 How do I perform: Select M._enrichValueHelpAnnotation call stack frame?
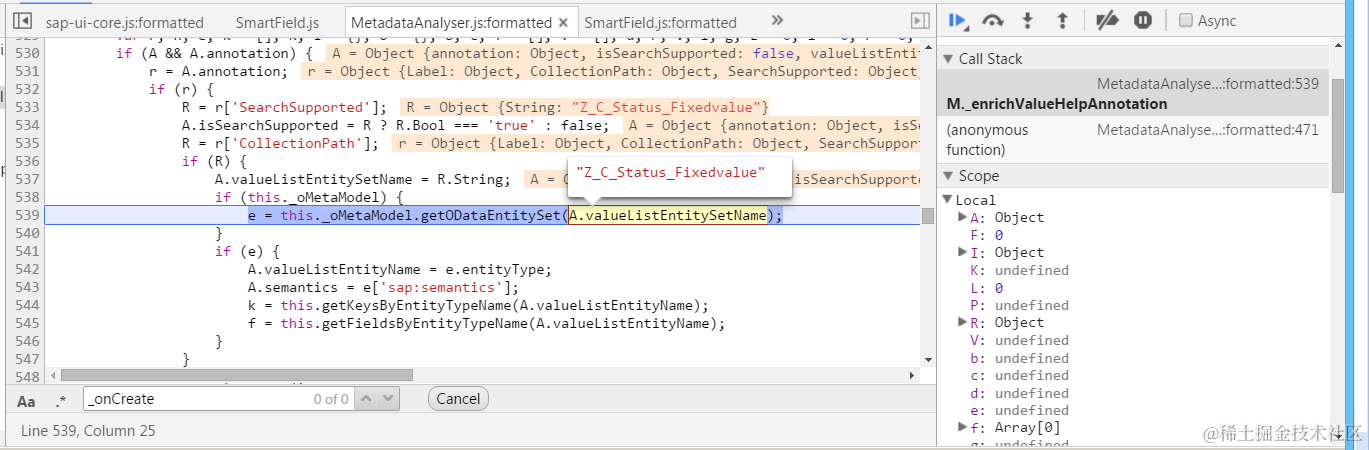[x=1133, y=94]
